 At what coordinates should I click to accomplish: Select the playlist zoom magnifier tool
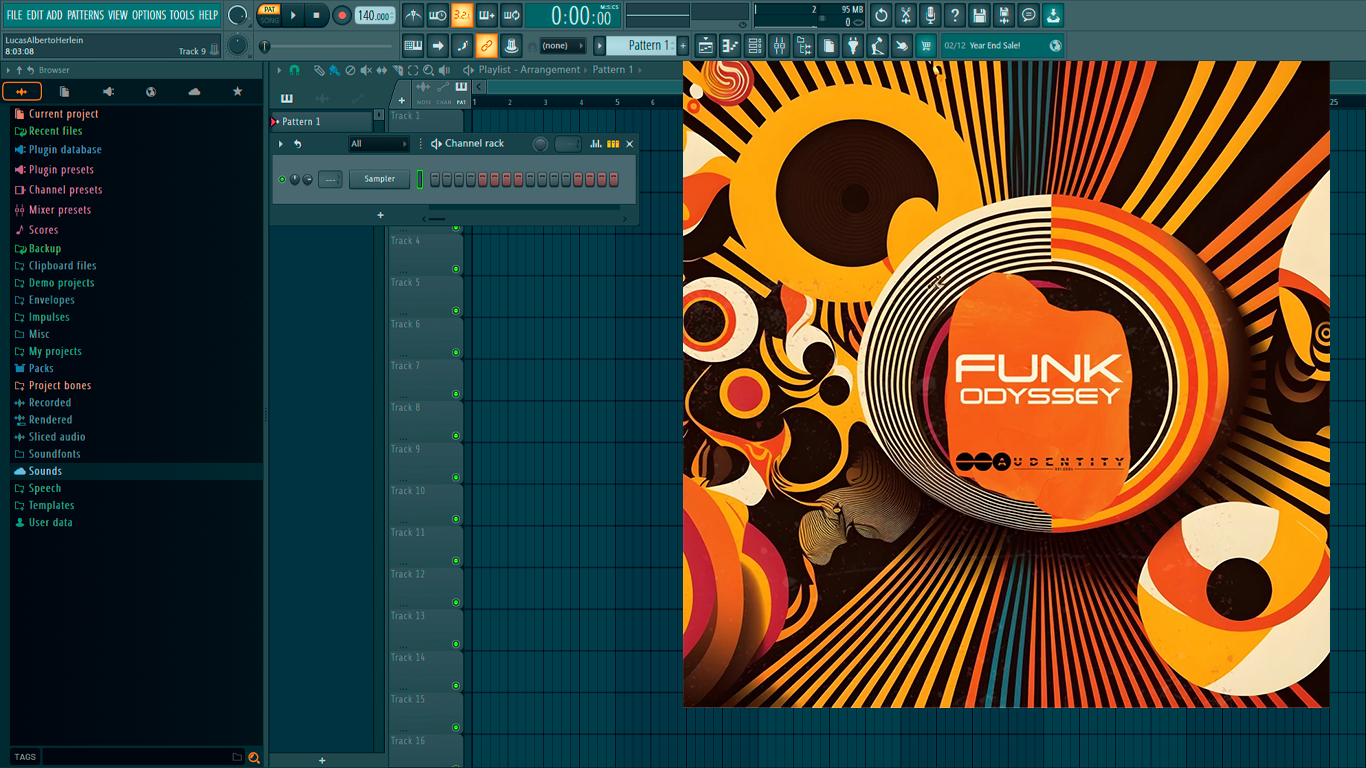pyautogui.click(x=428, y=70)
